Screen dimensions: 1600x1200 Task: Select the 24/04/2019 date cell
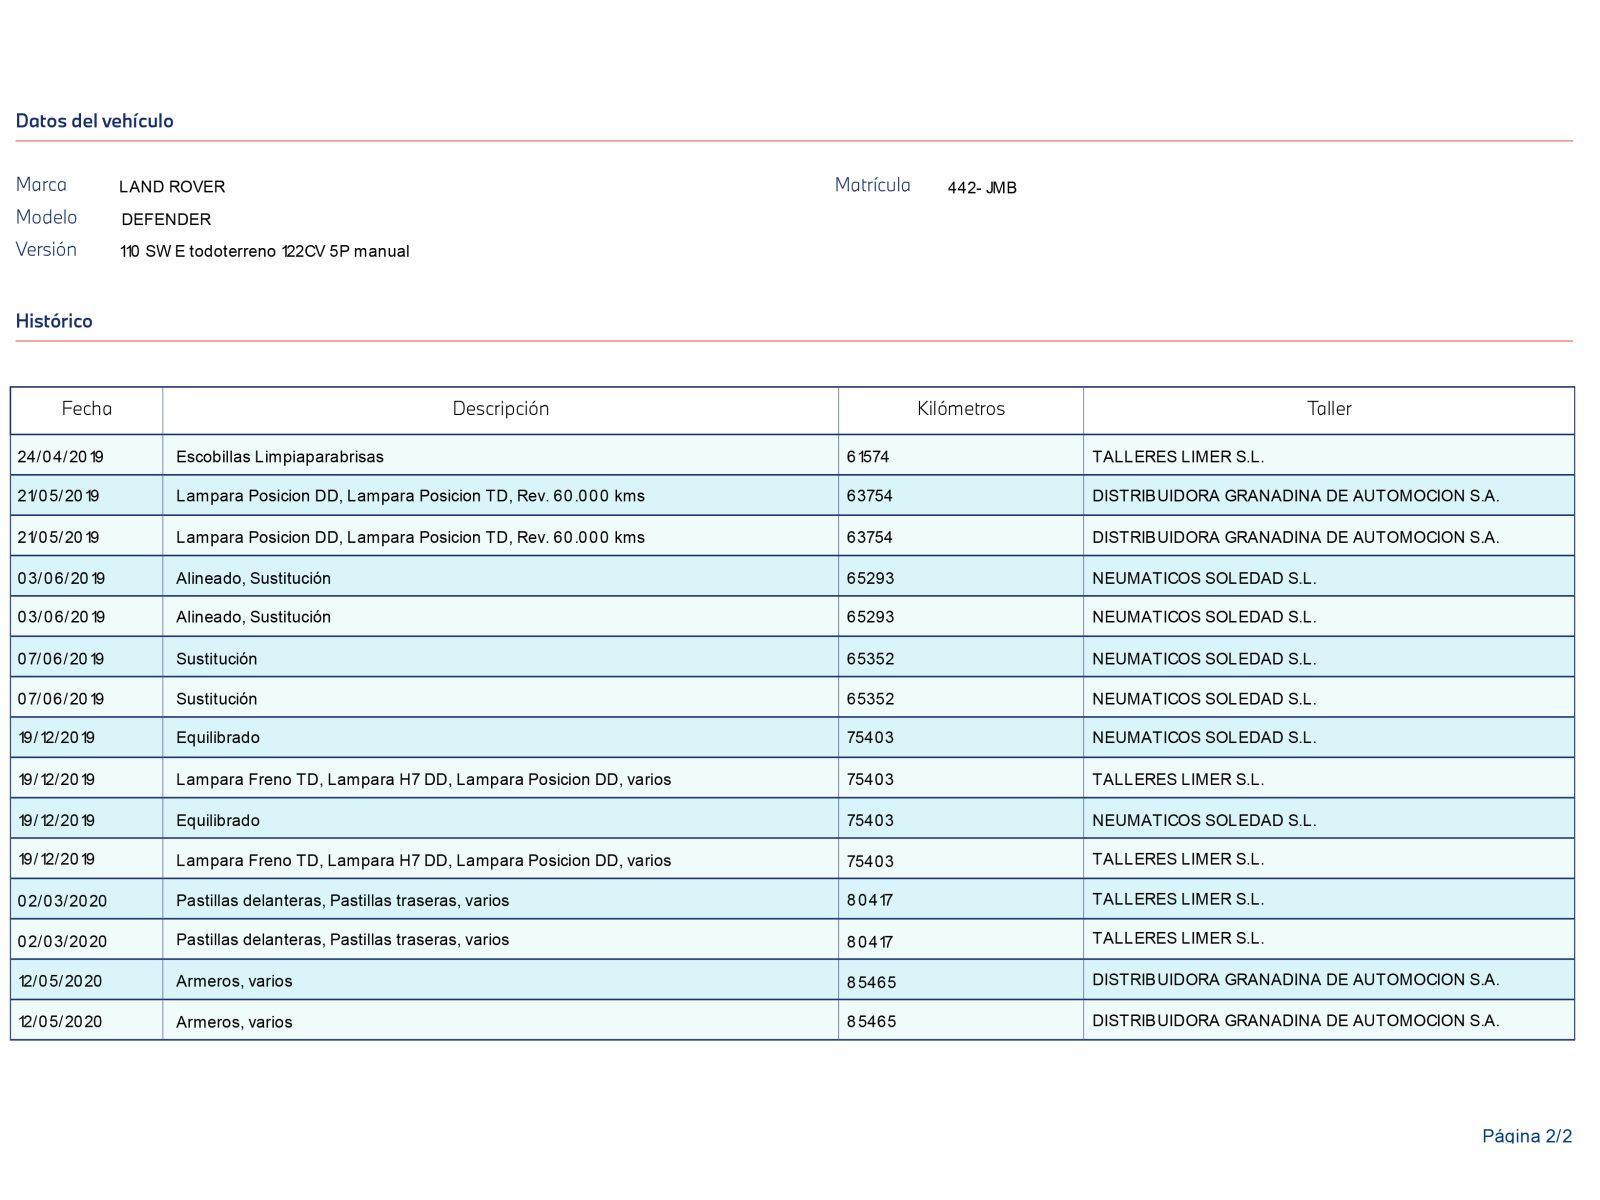tap(60, 457)
